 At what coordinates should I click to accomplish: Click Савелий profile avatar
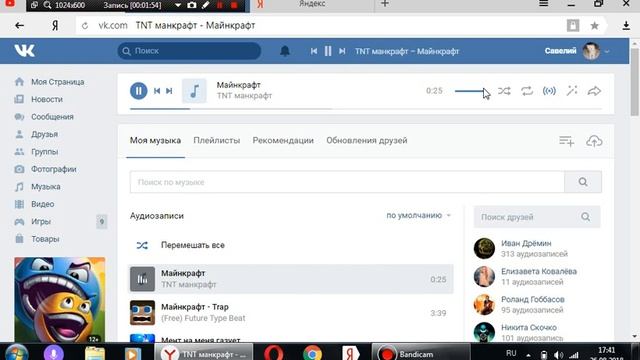(x=591, y=51)
